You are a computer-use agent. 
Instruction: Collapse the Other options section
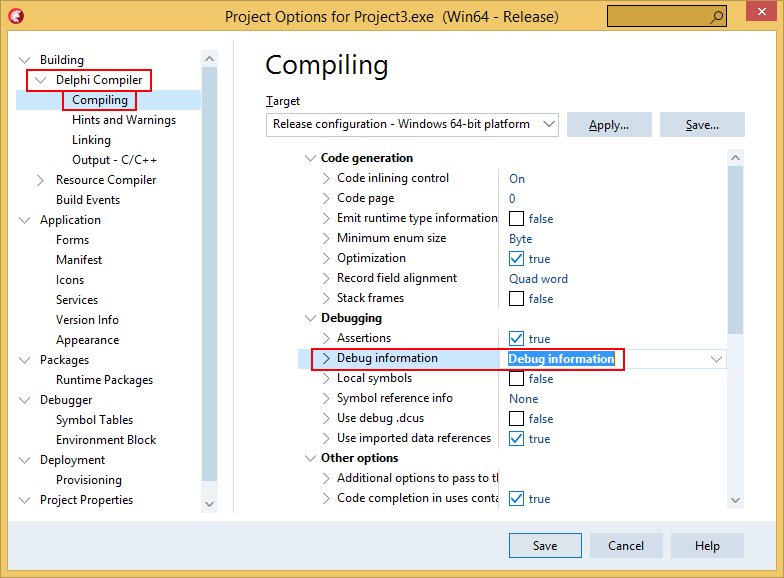(x=310, y=458)
